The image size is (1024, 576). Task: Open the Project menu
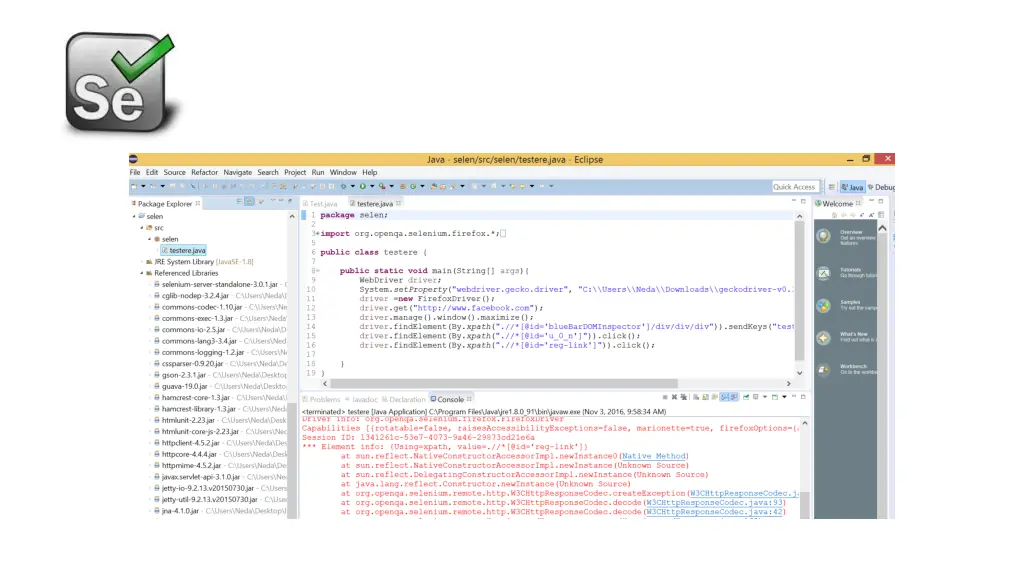coord(295,172)
